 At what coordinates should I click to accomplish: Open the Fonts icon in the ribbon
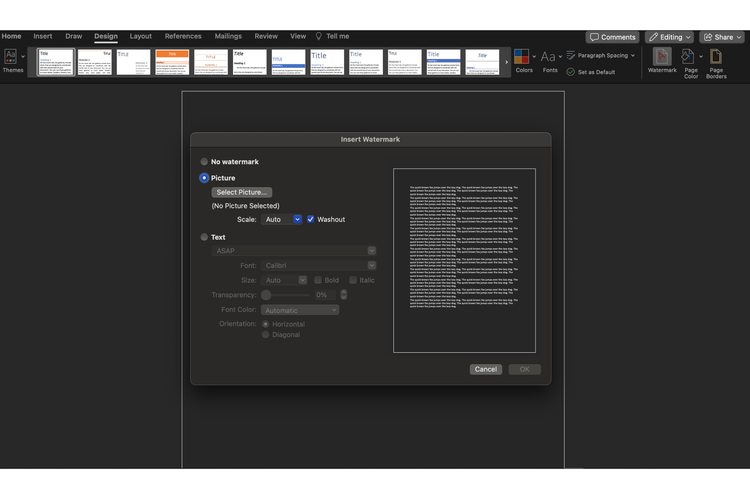(548, 57)
